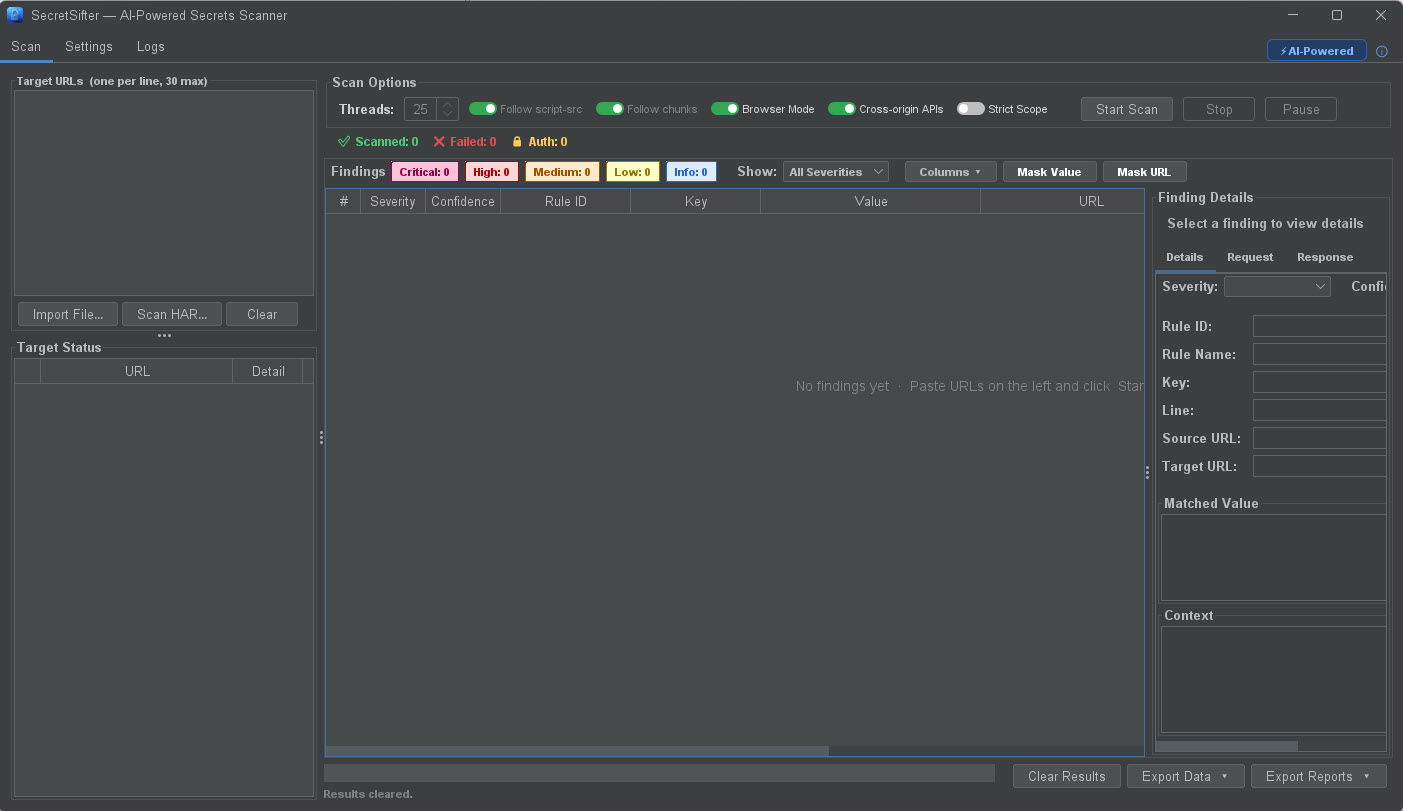The image size is (1403, 811).
Task: Focus the Context text box
Action: 1274,679
